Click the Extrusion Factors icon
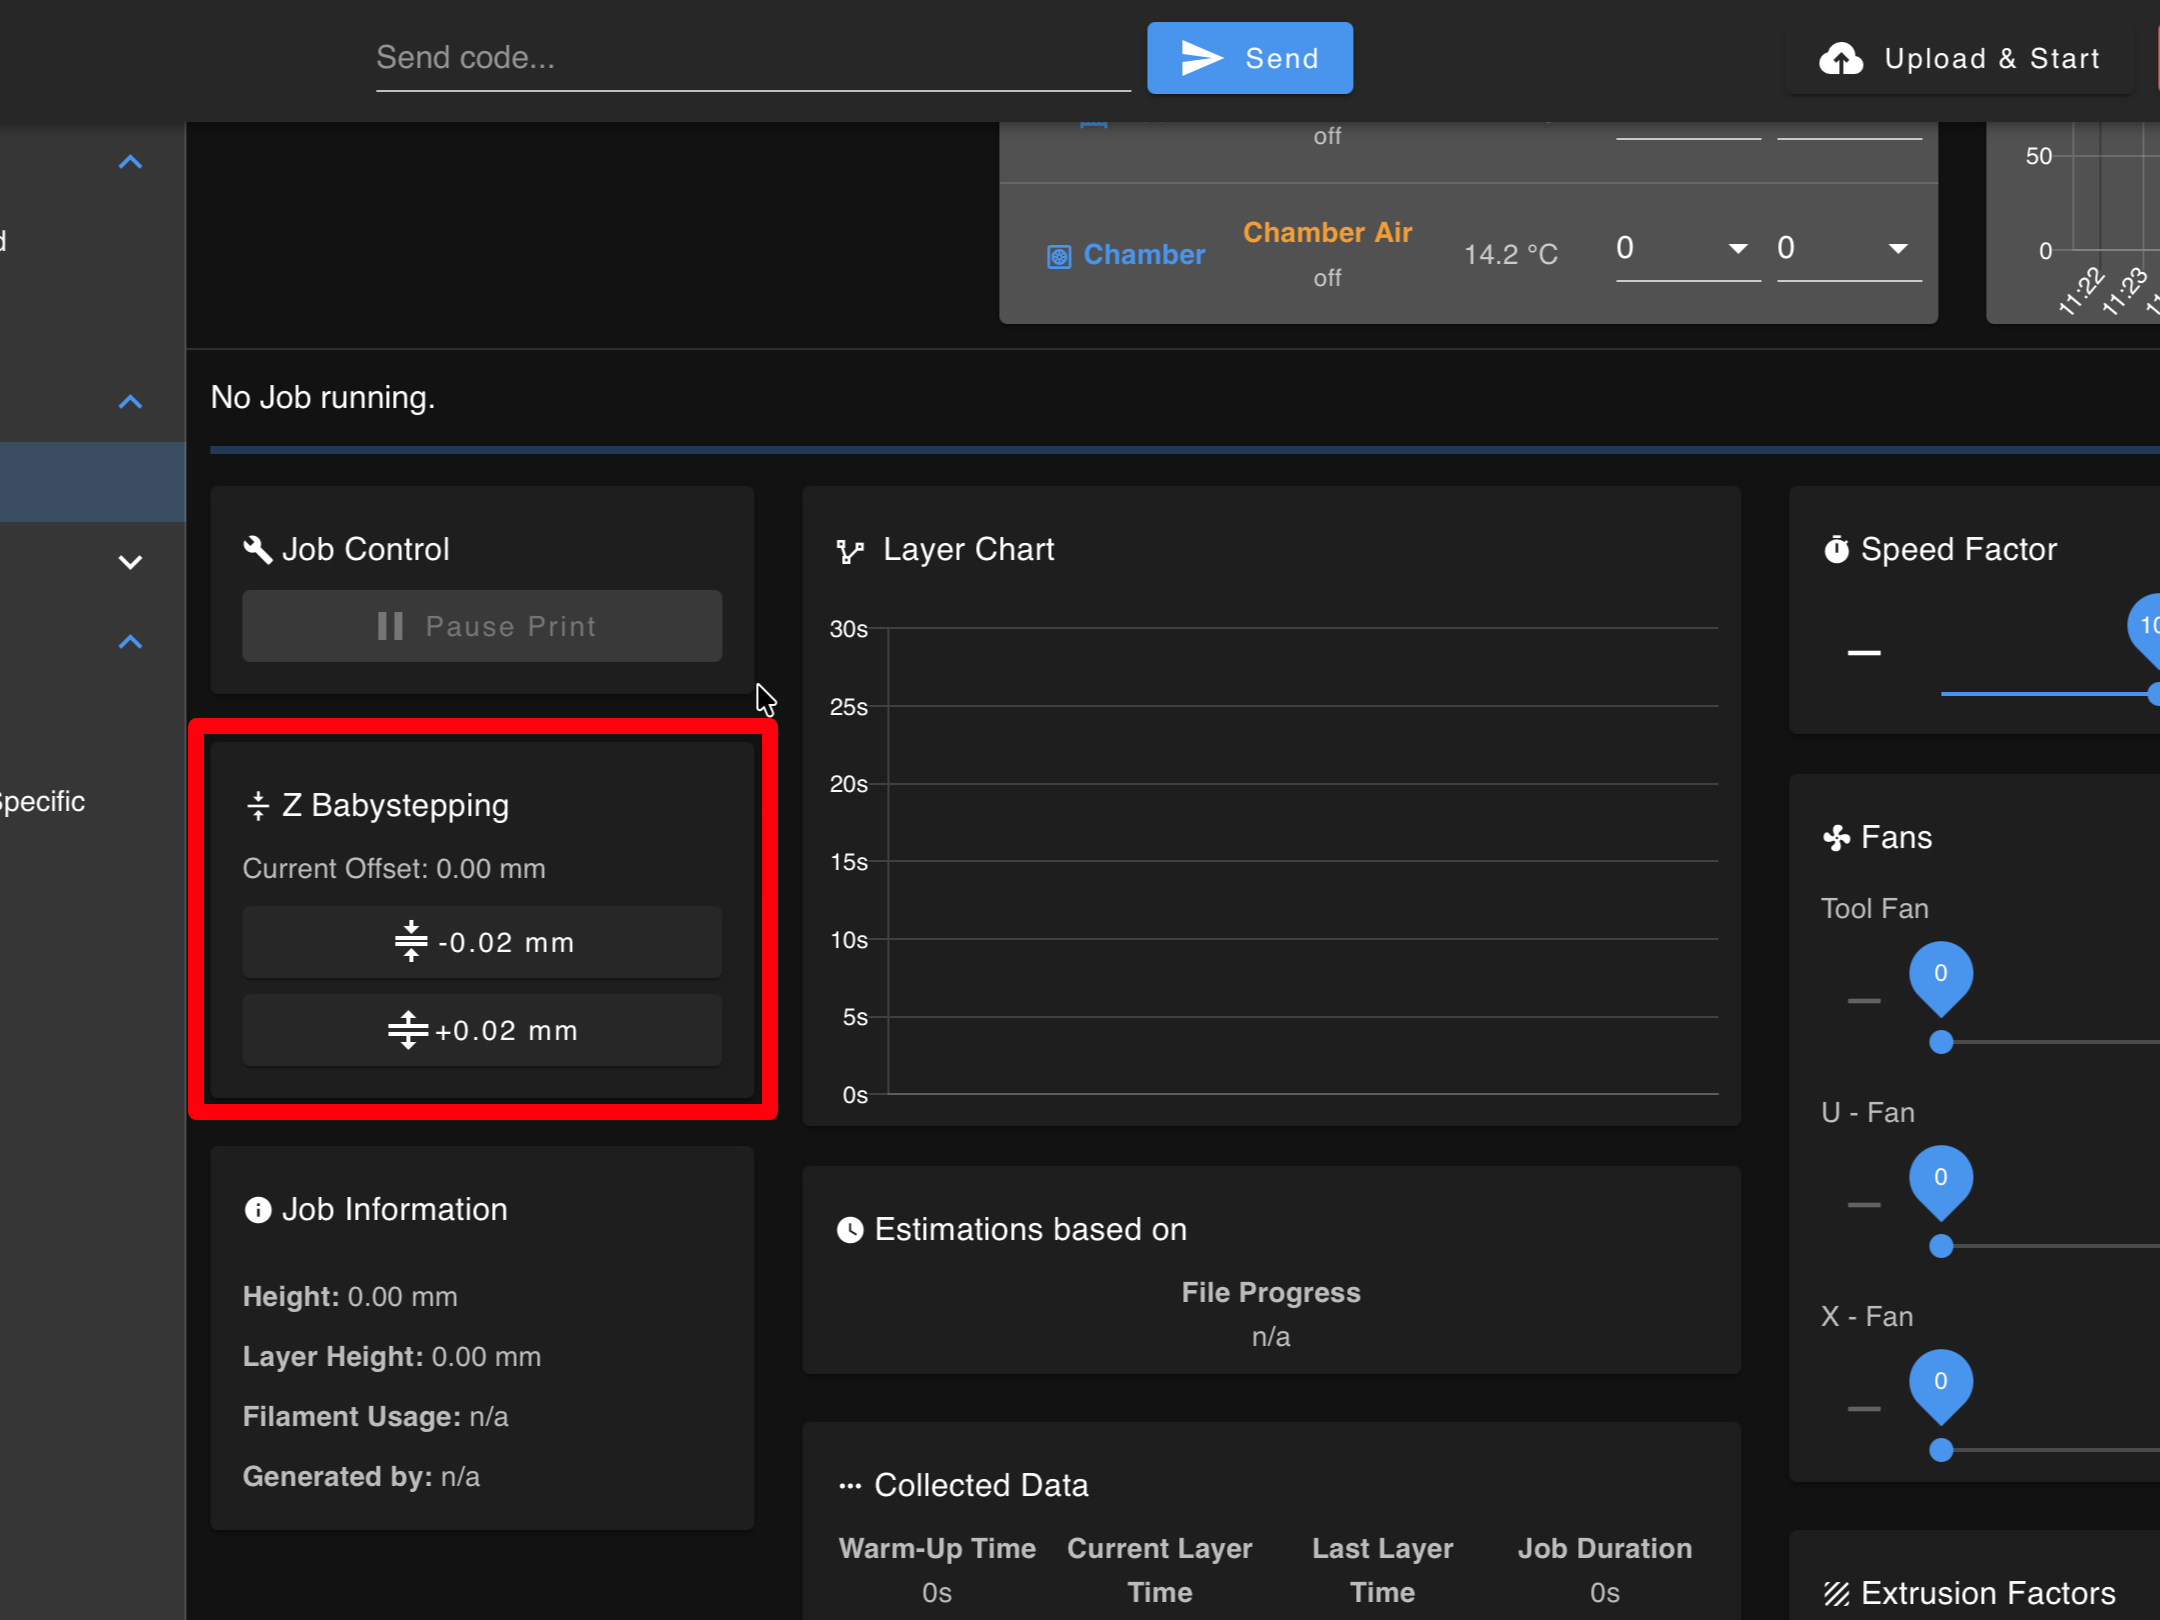Screen dimensions: 2160x1620 click(1836, 1594)
